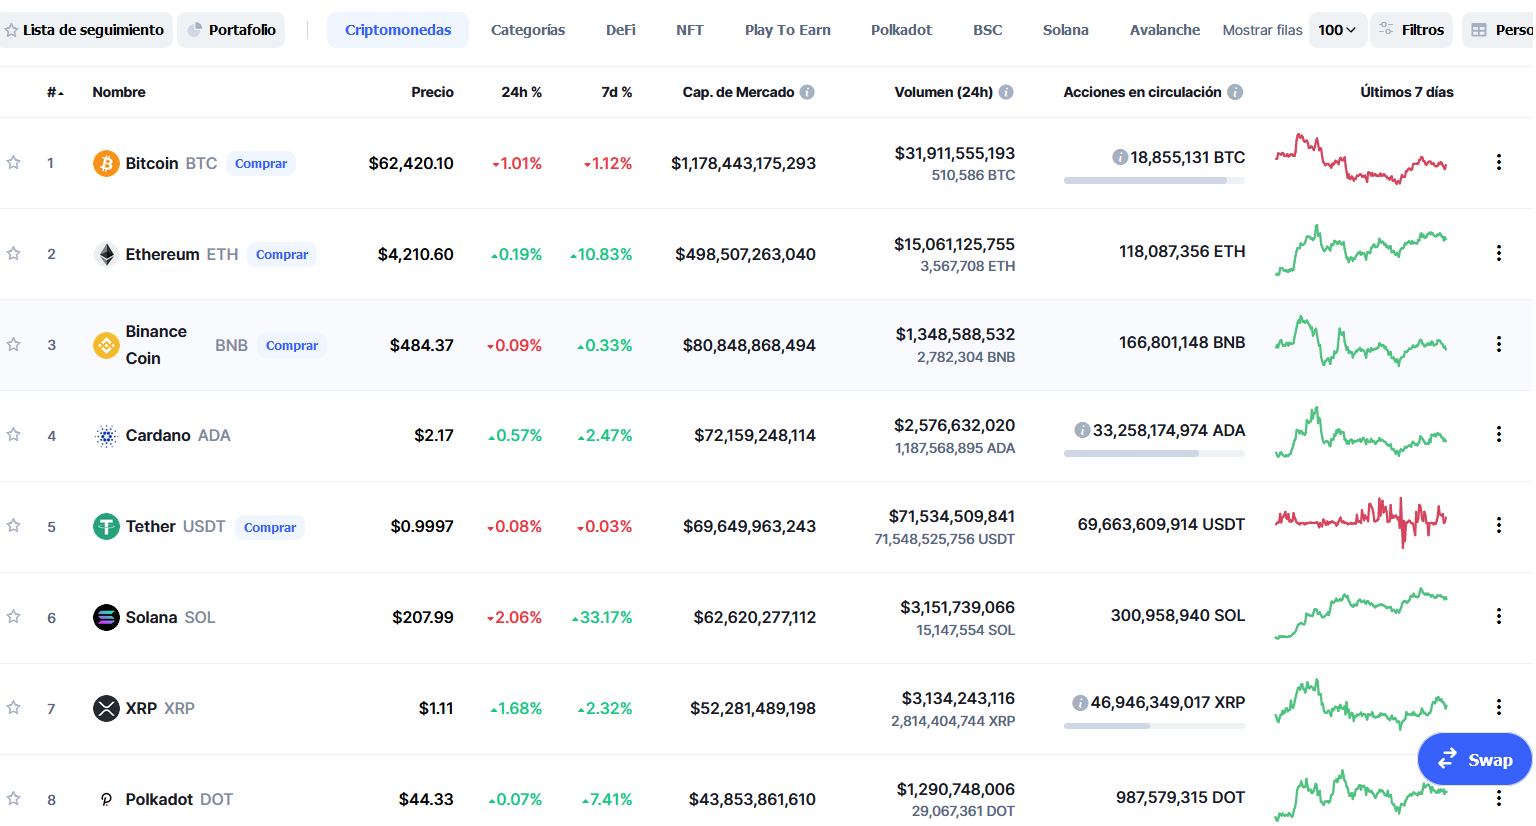
Task: Click Bitcoin circulating supply progress bar
Action: 1154,181
